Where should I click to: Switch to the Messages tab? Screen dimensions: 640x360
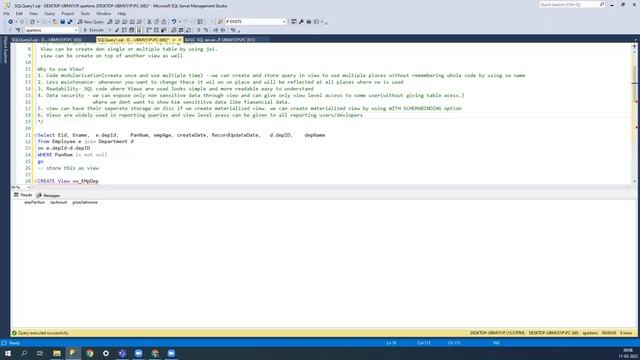[48, 195]
